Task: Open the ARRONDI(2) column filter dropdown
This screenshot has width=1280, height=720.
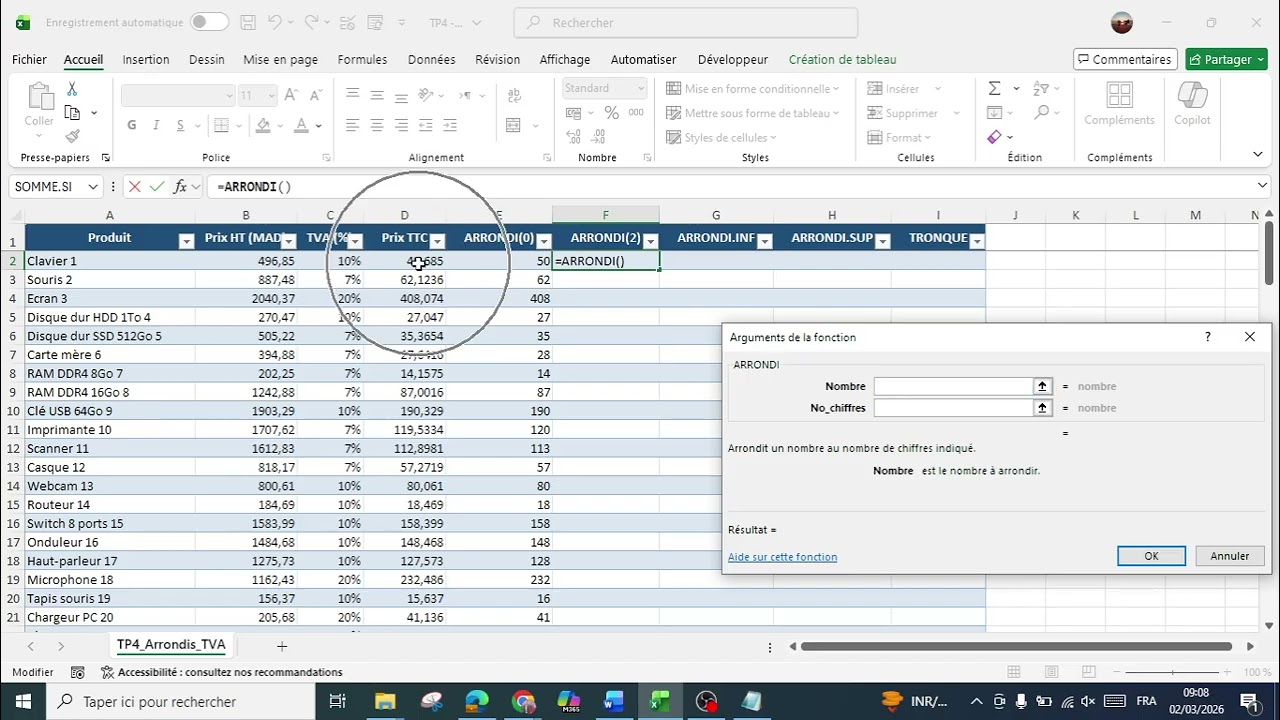Action: (651, 241)
